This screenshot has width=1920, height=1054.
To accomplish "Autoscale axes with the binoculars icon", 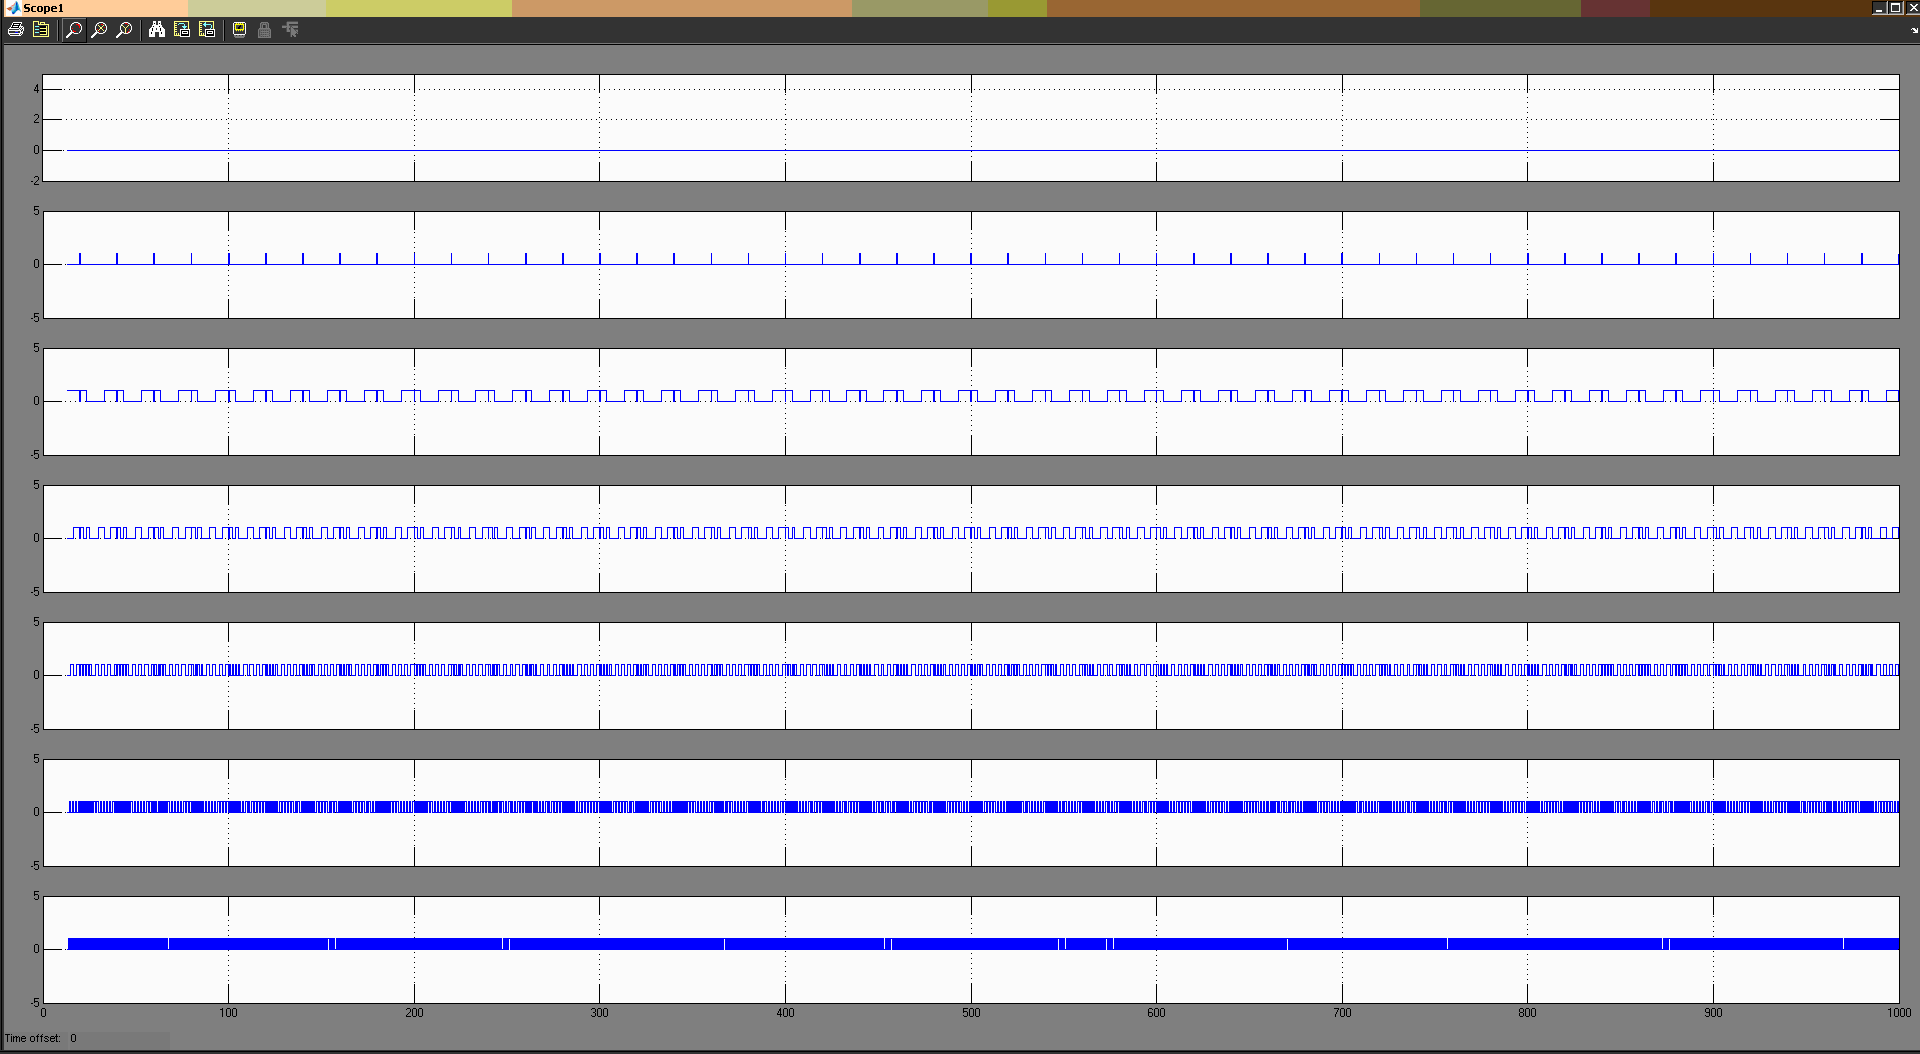I will pos(157,30).
